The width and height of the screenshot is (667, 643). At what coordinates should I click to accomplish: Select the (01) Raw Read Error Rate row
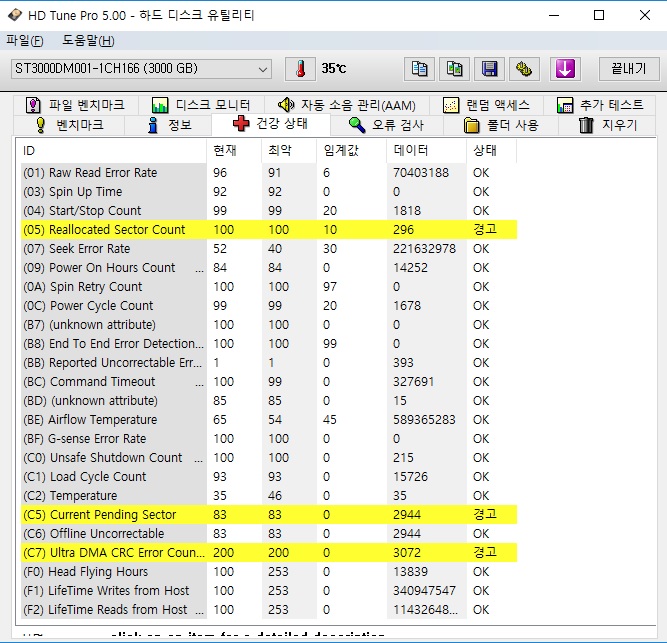coord(269,173)
